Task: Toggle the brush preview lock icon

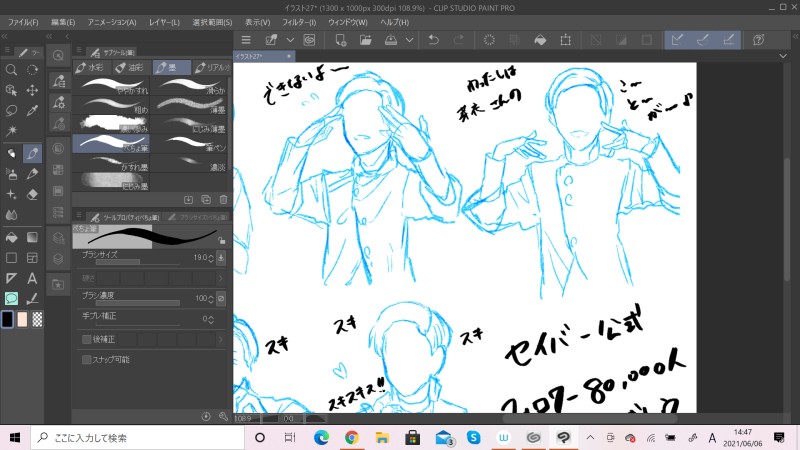Action: 221,240
